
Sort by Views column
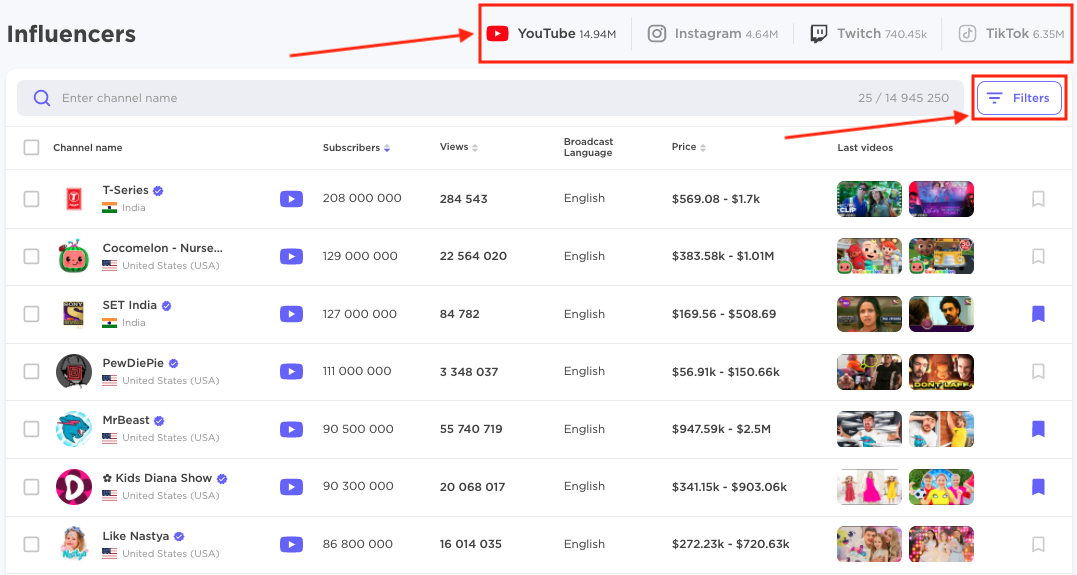459,147
